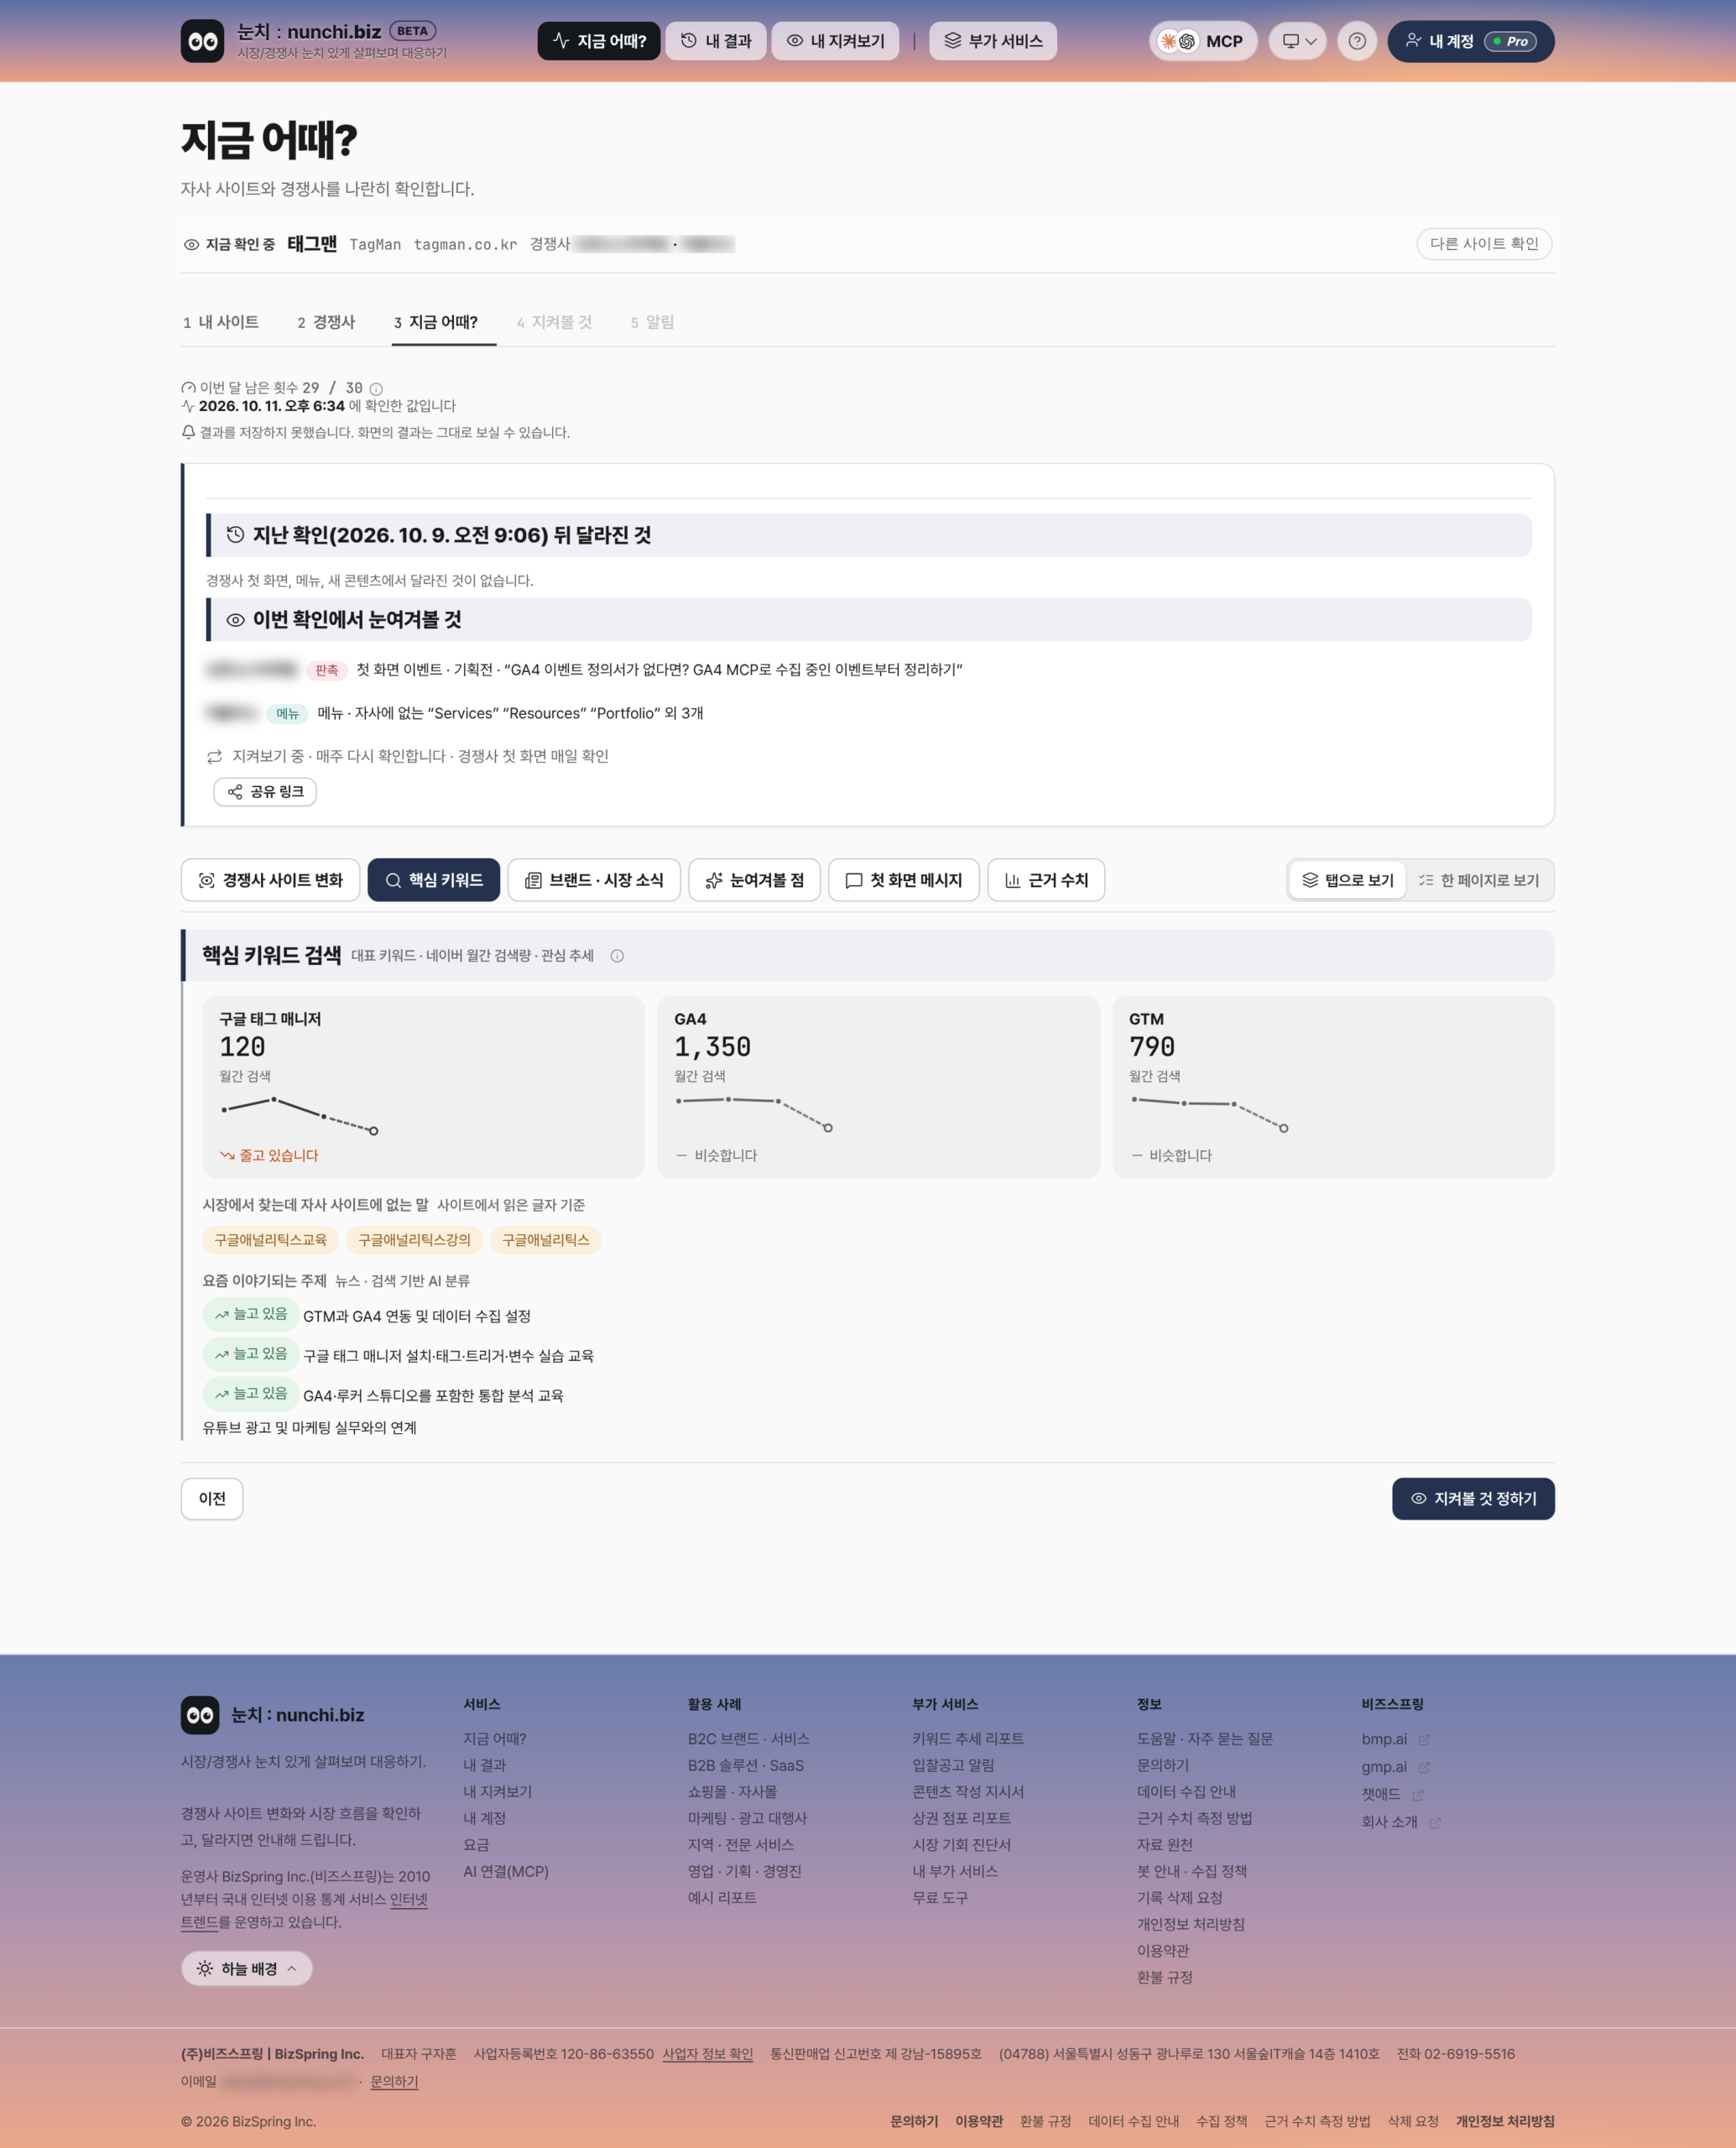Screen dimensions: 1736x2148
Task: Select the 눈여겨볼 점 tab
Action: pyautogui.click(x=754, y=880)
